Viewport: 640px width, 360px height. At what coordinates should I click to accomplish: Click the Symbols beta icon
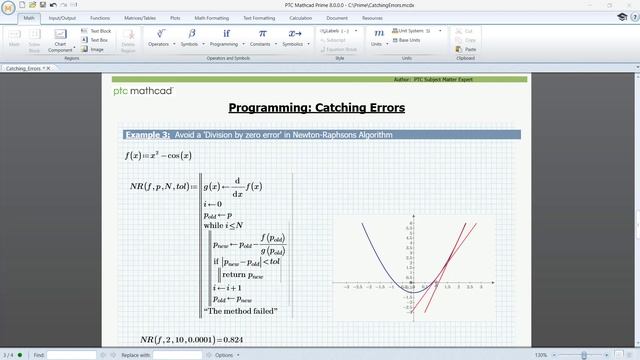click(191, 33)
